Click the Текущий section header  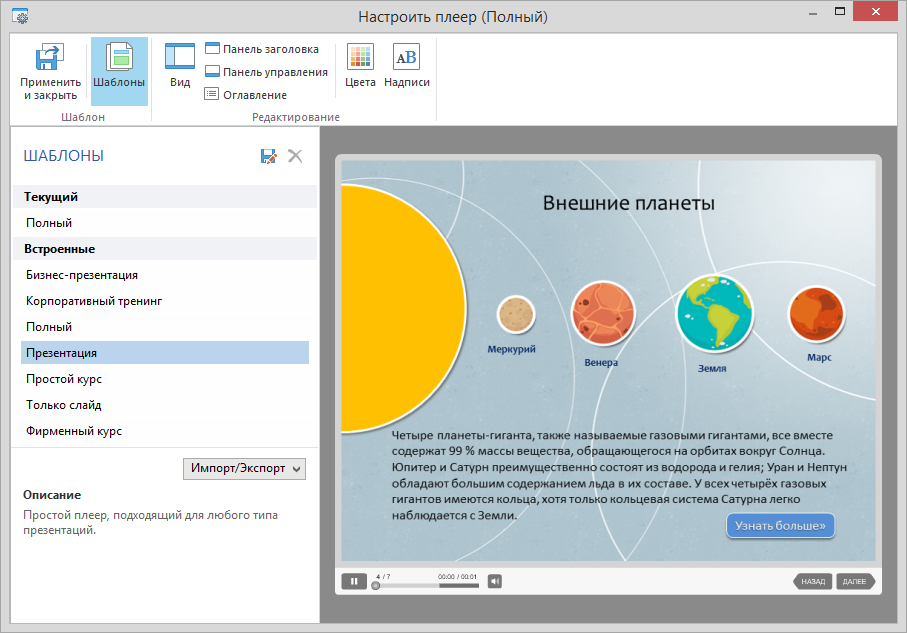(165, 197)
